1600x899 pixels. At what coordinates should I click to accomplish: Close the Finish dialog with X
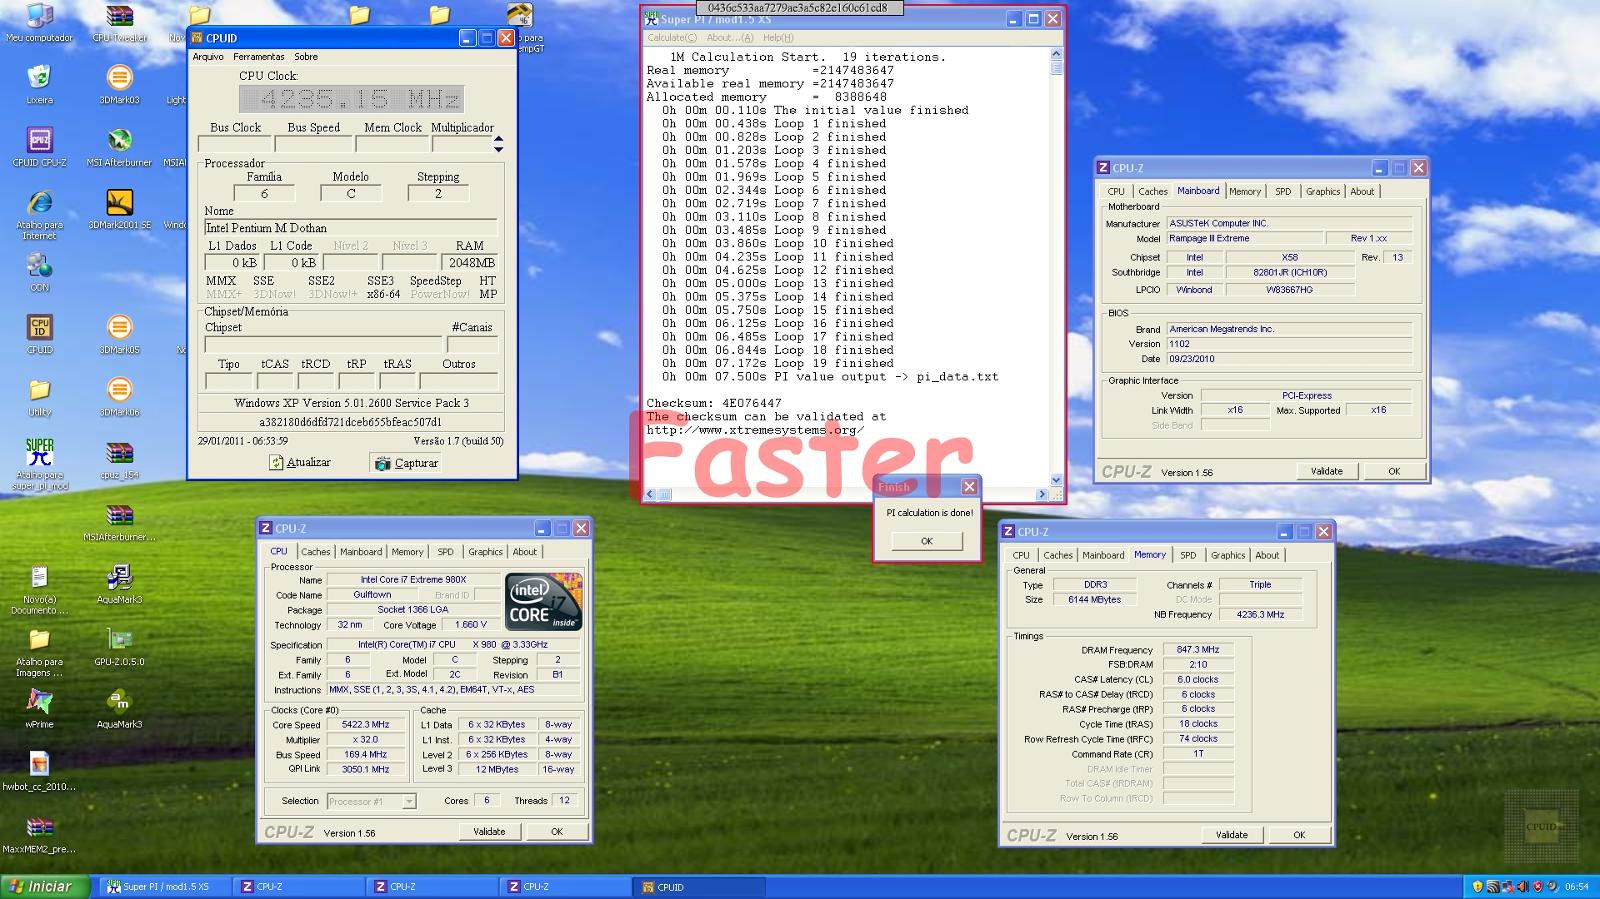click(x=969, y=487)
